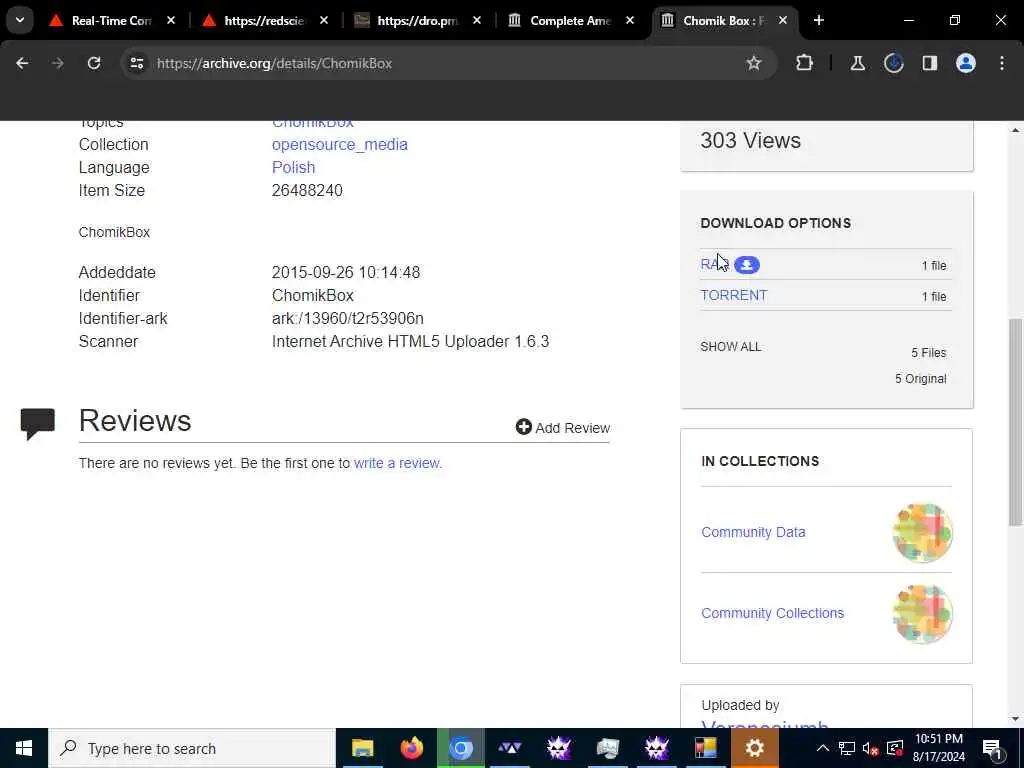Open the Windows Start menu
This screenshot has width=1024, height=768.
click(24, 748)
